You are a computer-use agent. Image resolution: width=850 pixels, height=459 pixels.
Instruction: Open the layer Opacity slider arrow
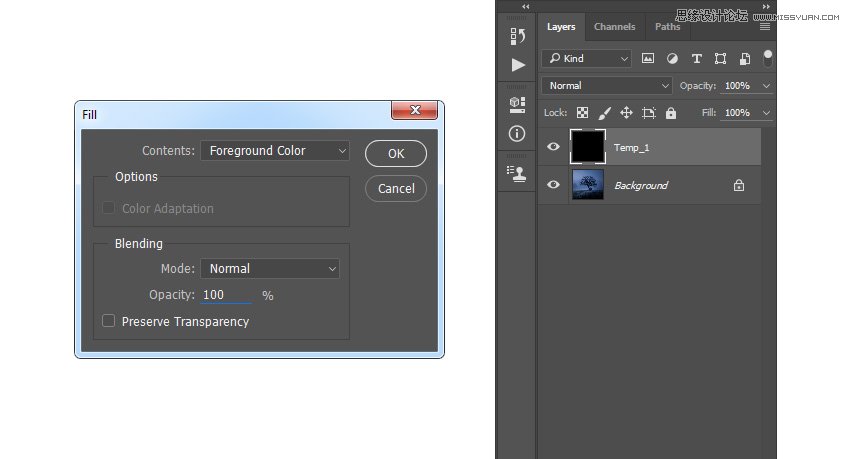coord(767,86)
